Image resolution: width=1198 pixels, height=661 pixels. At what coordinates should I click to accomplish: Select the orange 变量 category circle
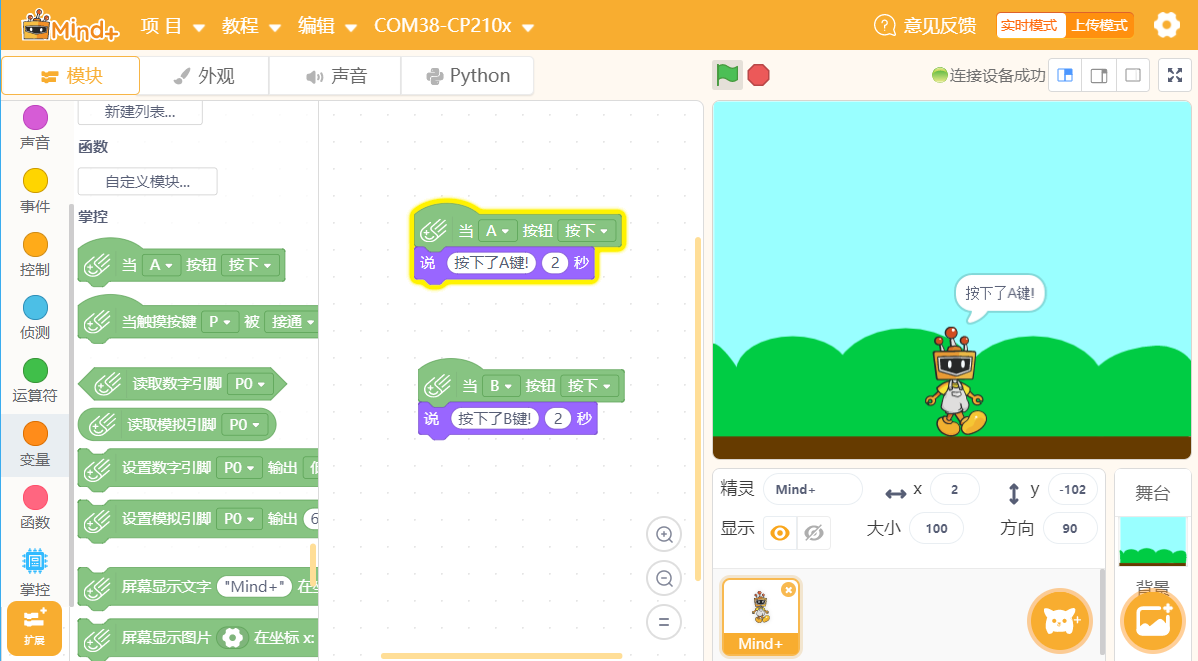pos(35,434)
